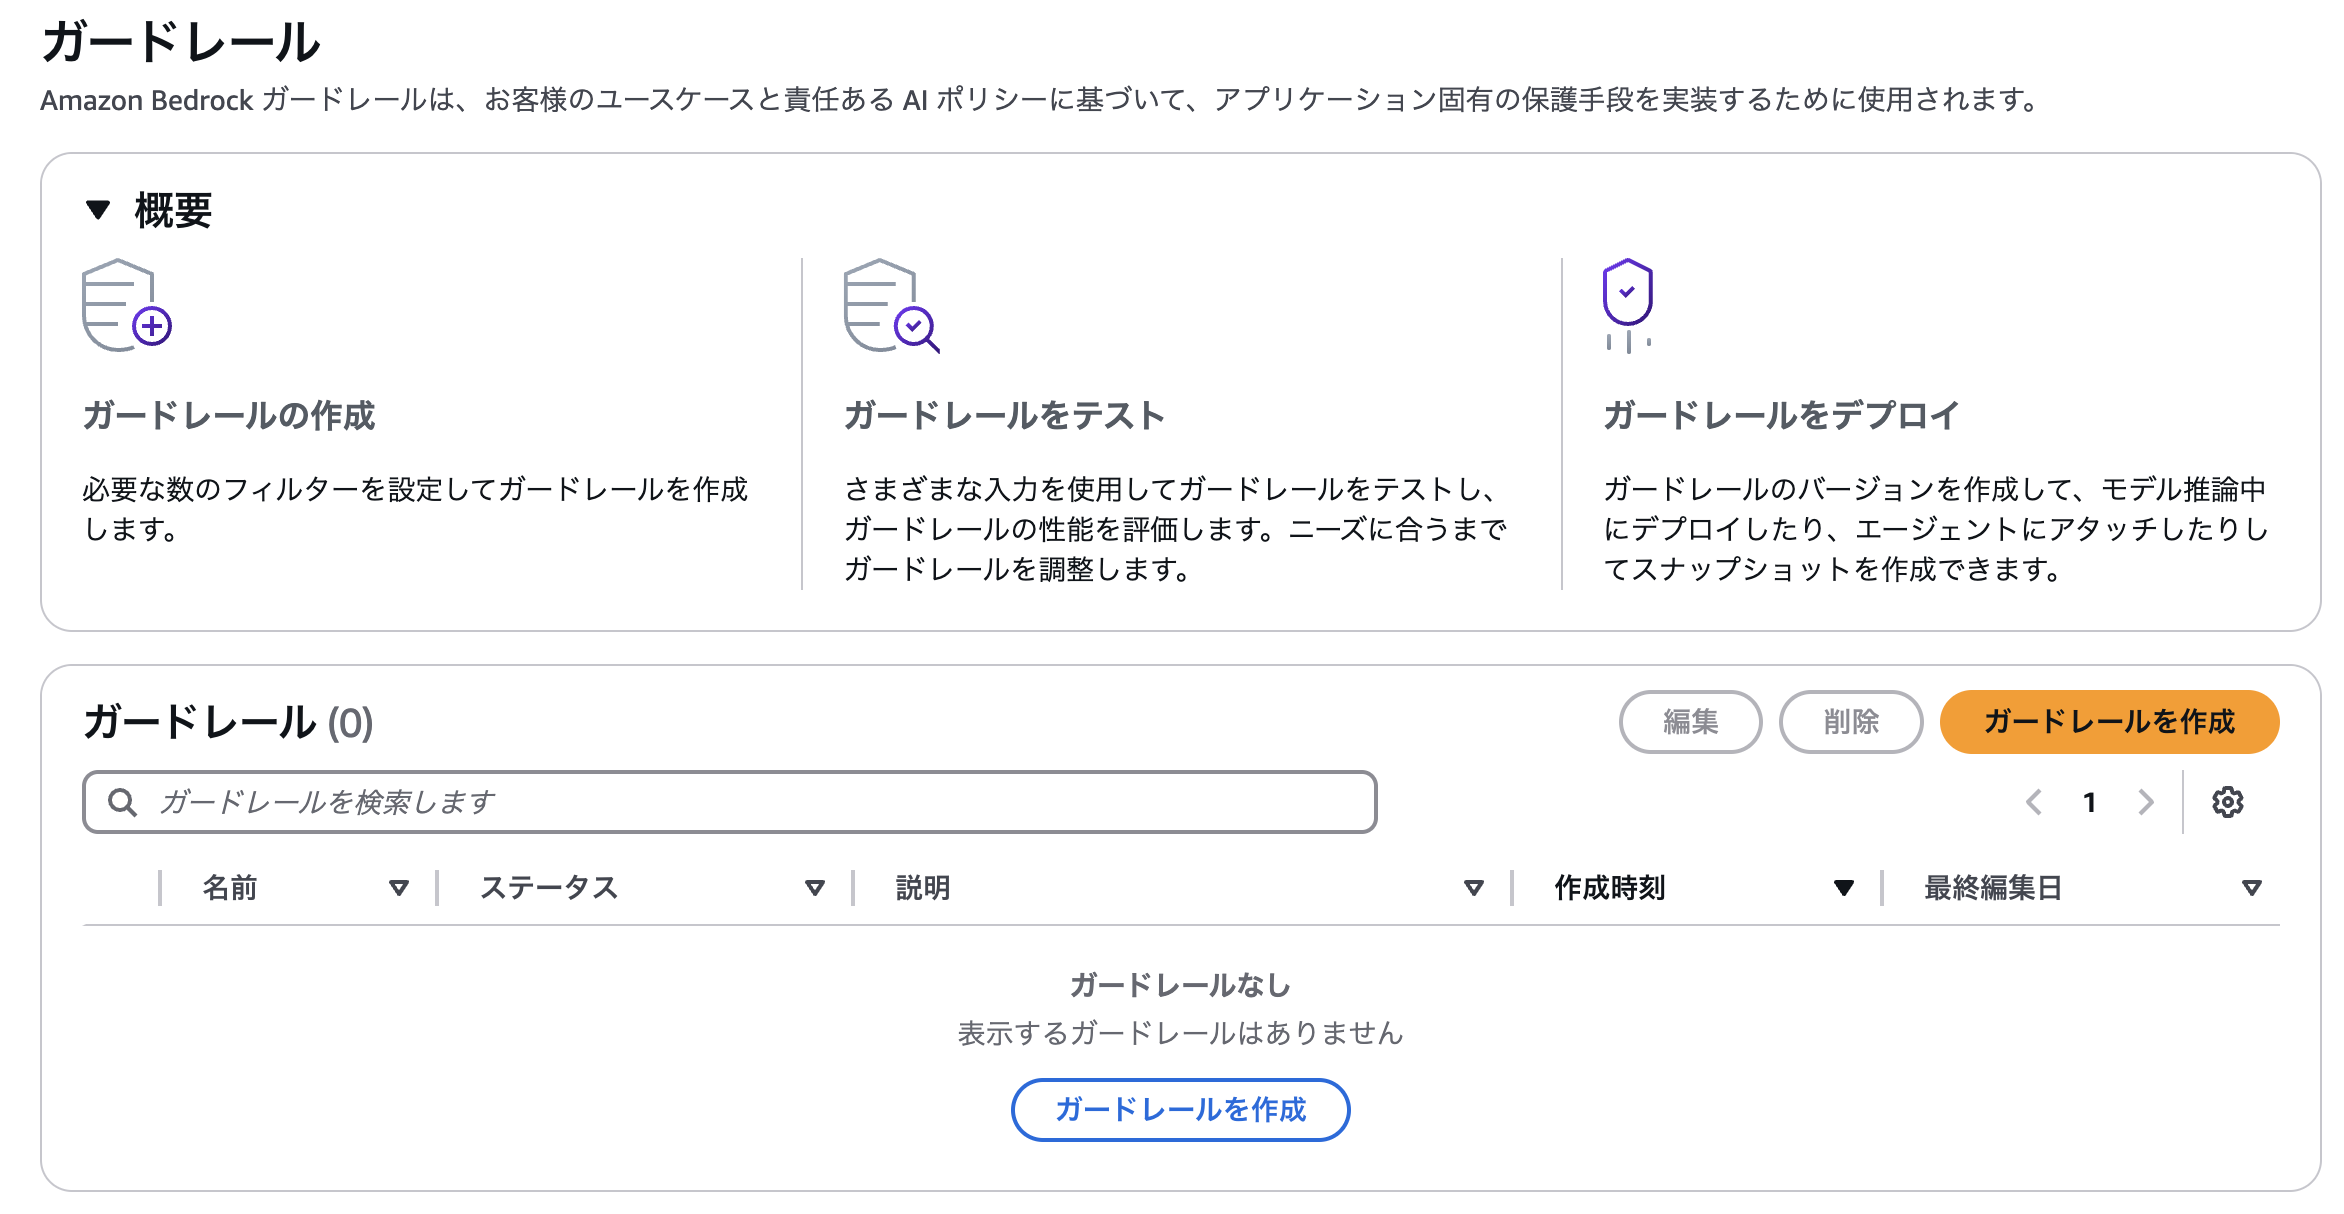Click the guardrail test magnifier shield icon
The width and height of the screenshot is (2344, 1214).
point(885,305)
